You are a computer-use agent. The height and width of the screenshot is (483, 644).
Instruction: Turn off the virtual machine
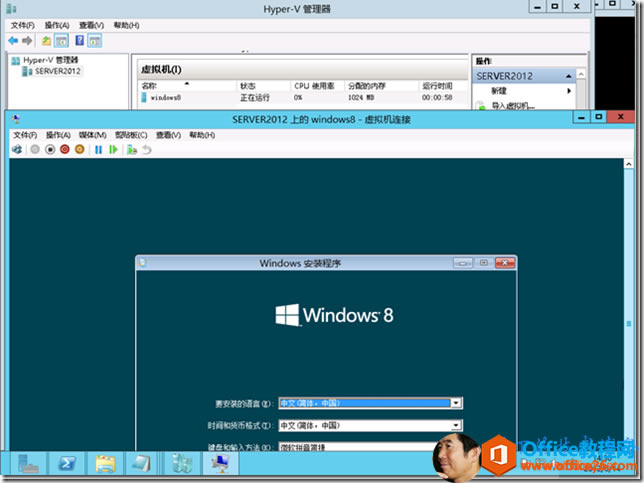point(50,150)
